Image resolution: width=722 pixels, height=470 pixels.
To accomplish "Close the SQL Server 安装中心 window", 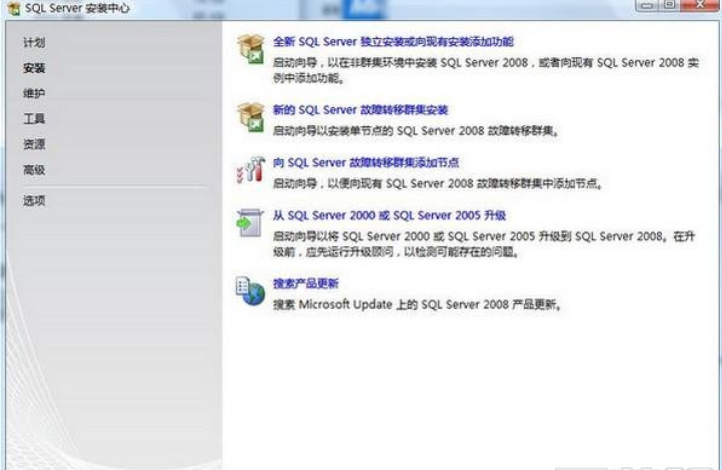I will pyautogui.click(x=699, y=5).
